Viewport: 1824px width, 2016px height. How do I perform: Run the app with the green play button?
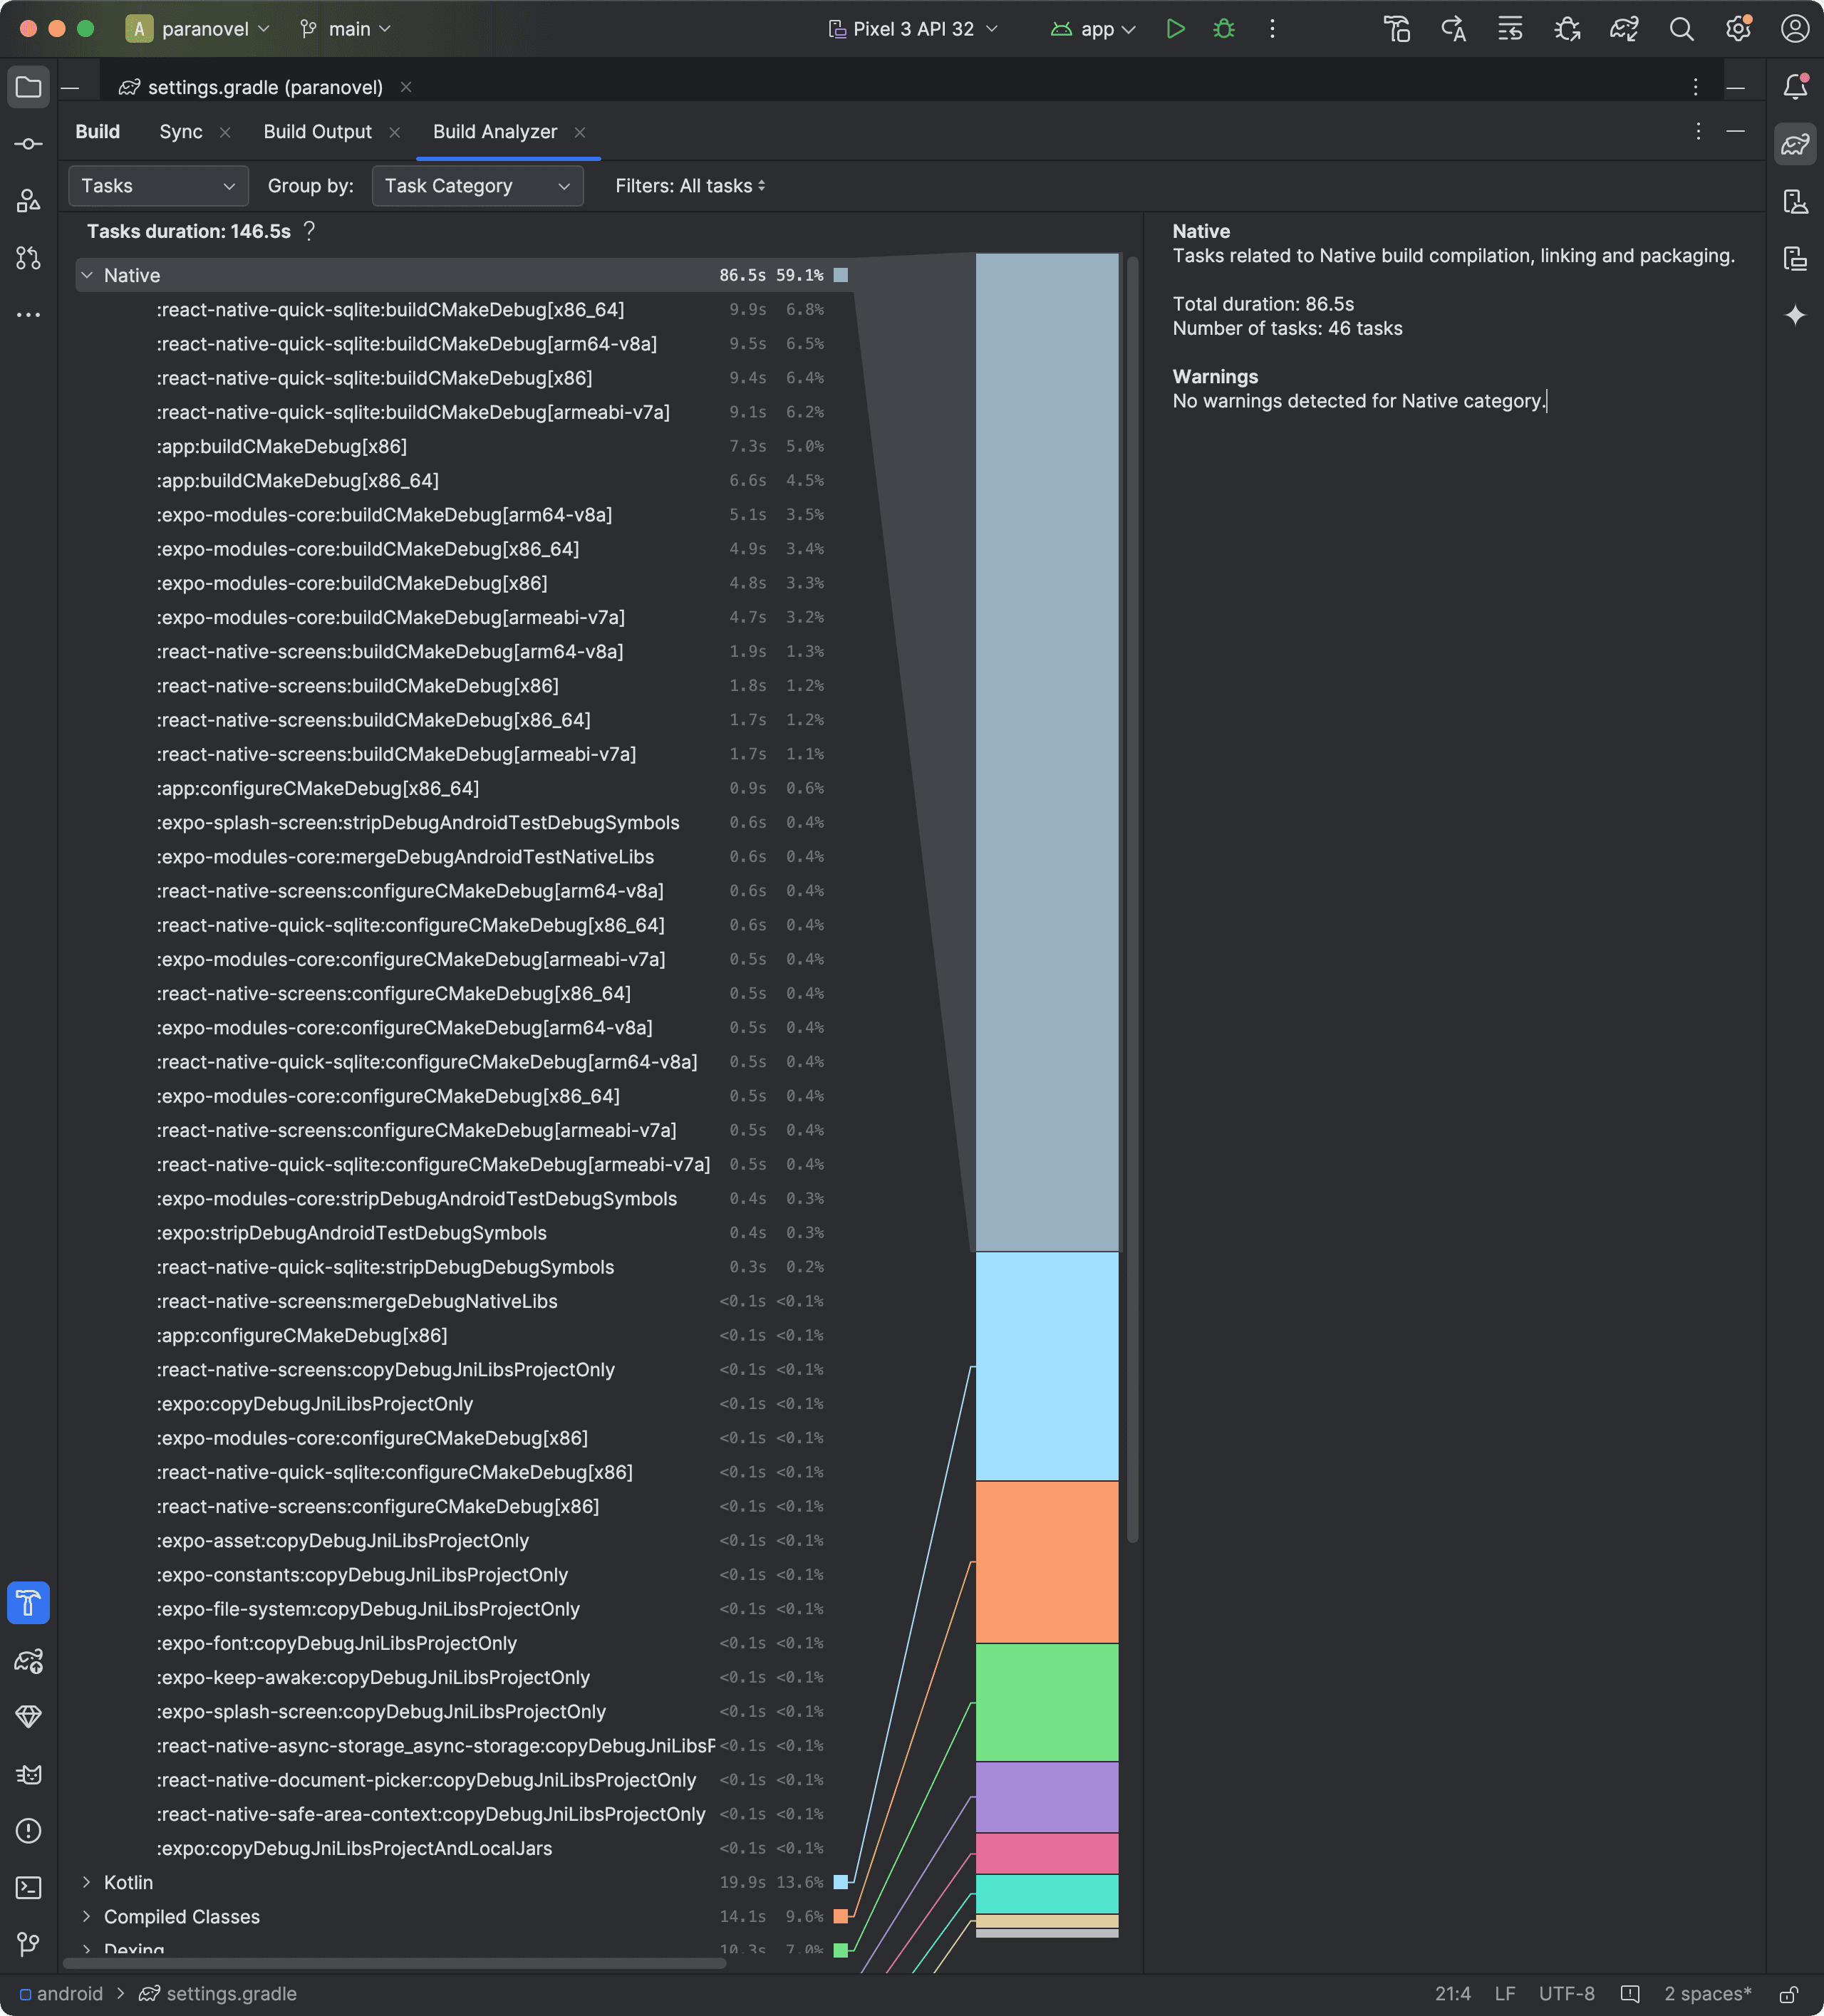1176,29
